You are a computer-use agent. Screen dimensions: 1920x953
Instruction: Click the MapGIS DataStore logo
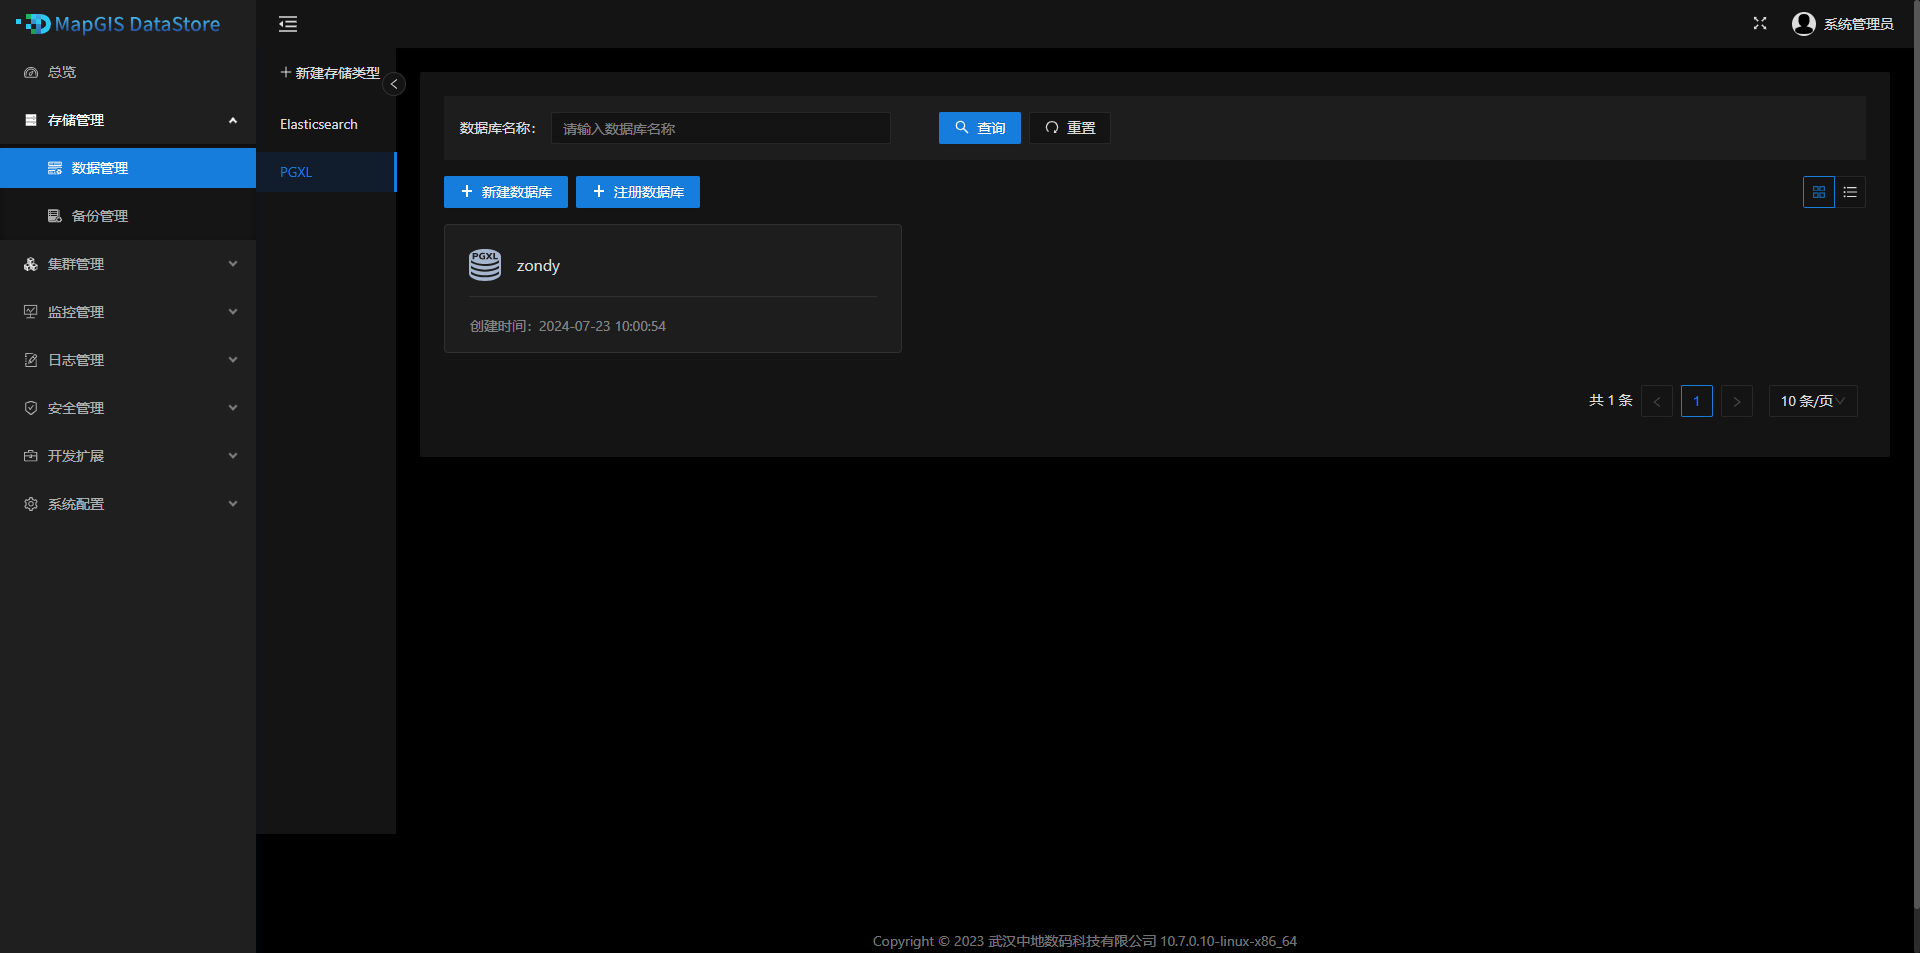point(118,24)
